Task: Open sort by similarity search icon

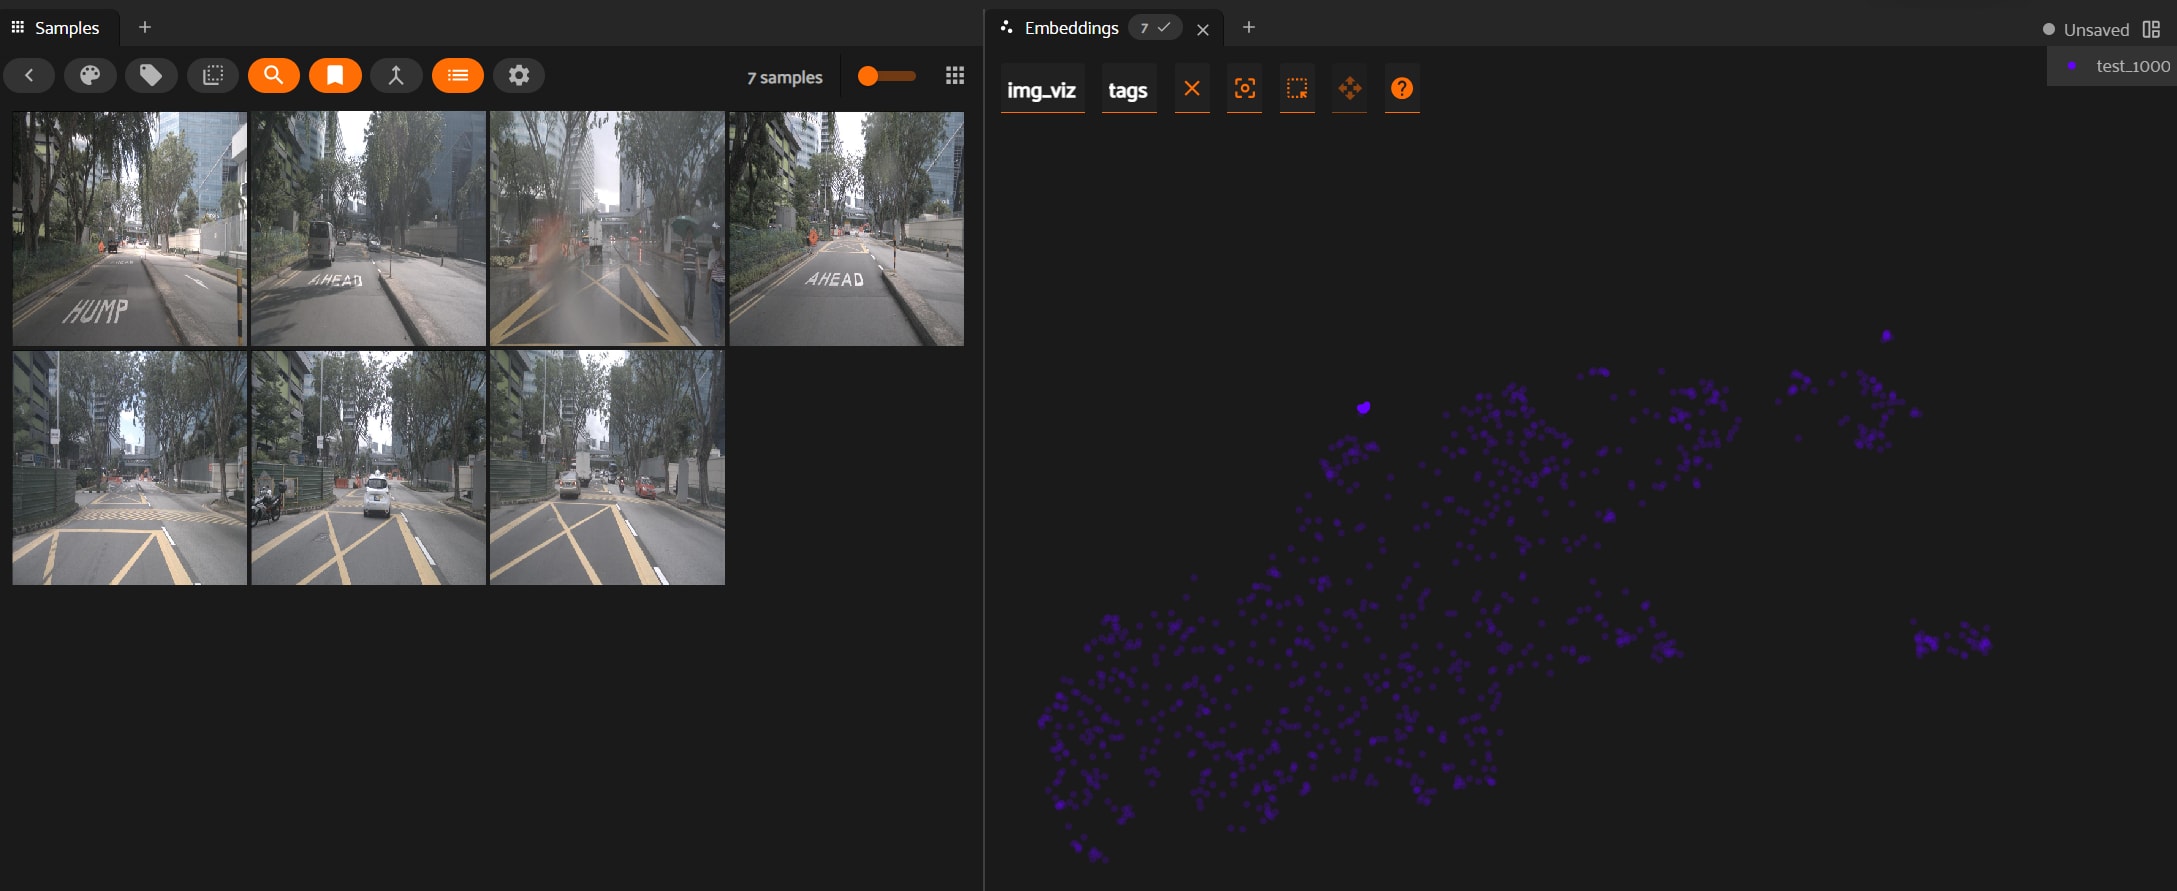Action: coord(273,75)
